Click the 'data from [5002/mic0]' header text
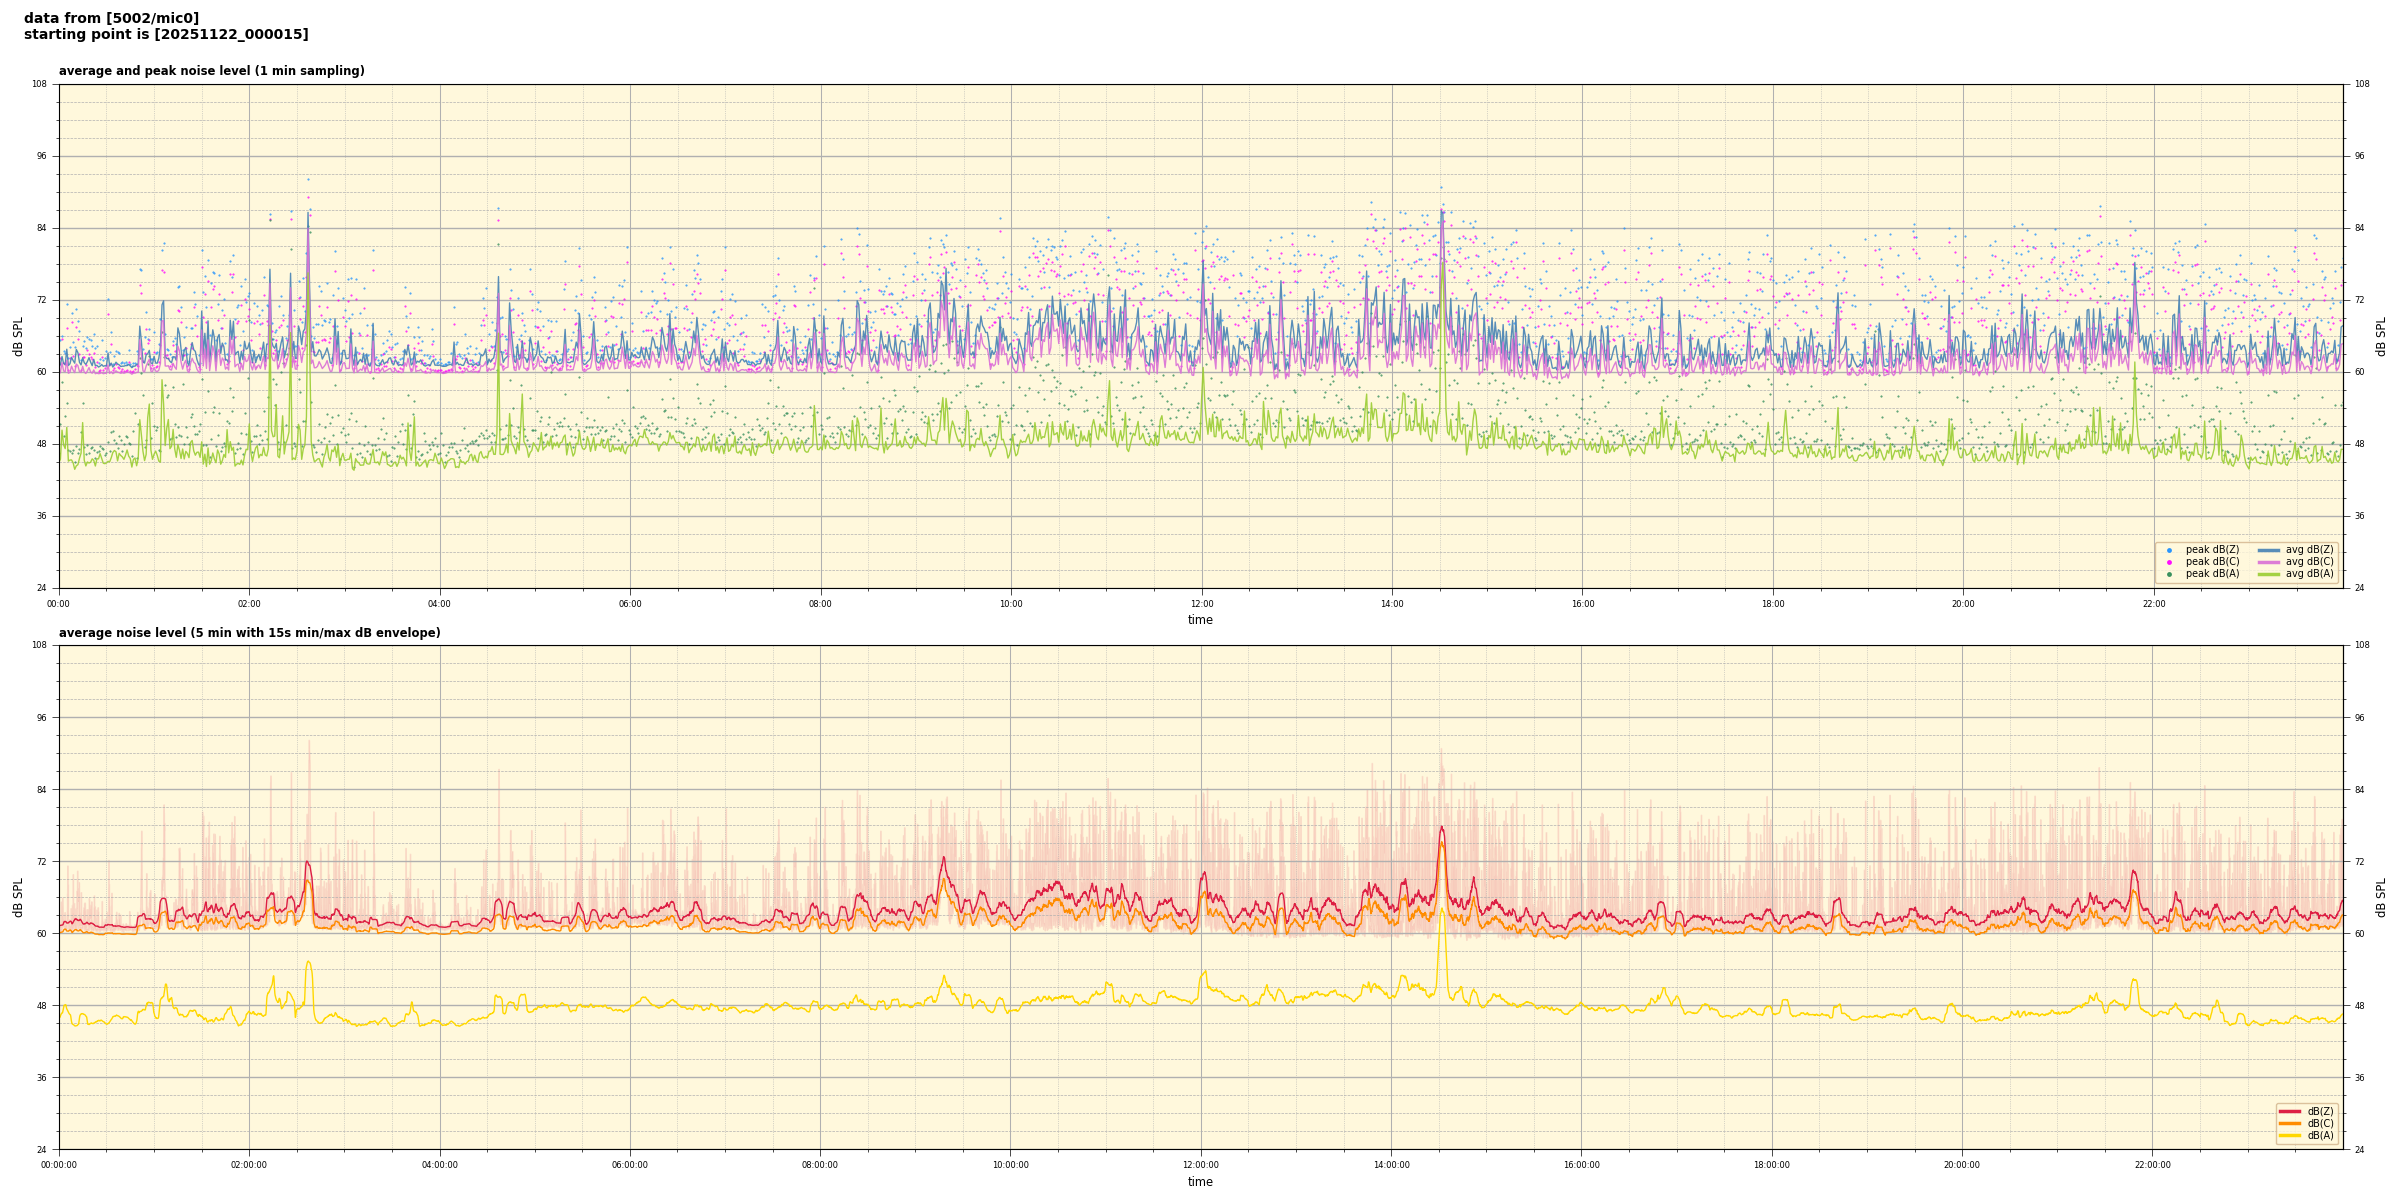Viewport: 2400px width, 1200px height. pos(111,18)
